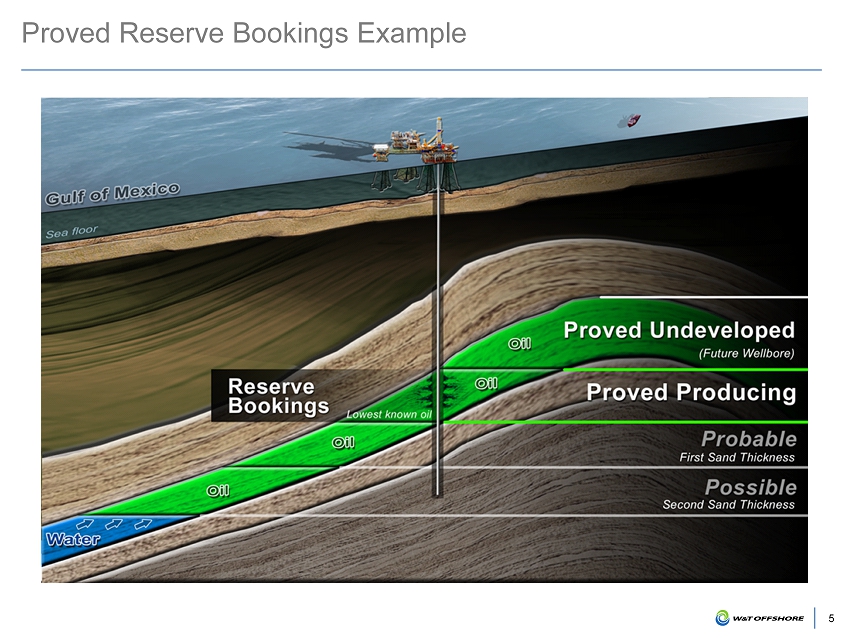Click the Gulf of Mexico label
This screenshot has height=638, width=850.
pos(112,194)
